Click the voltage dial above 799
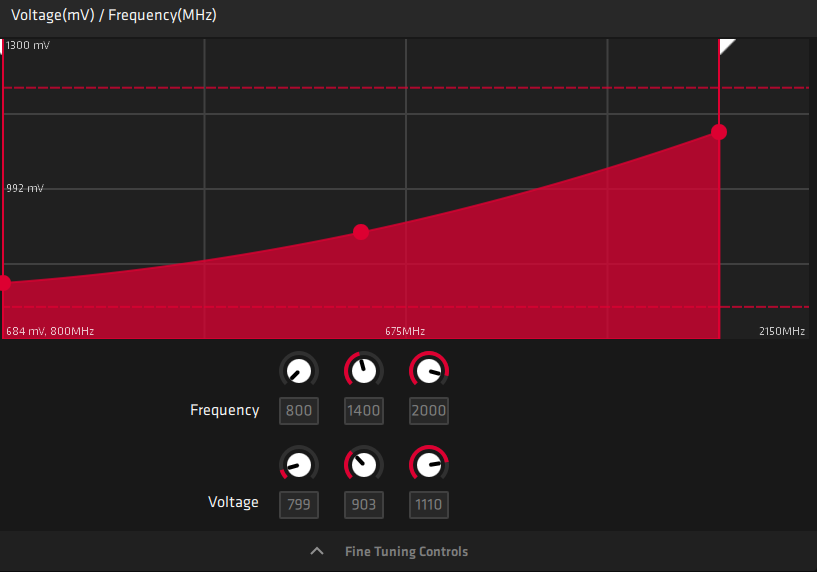817x572 pixels. 299,465
